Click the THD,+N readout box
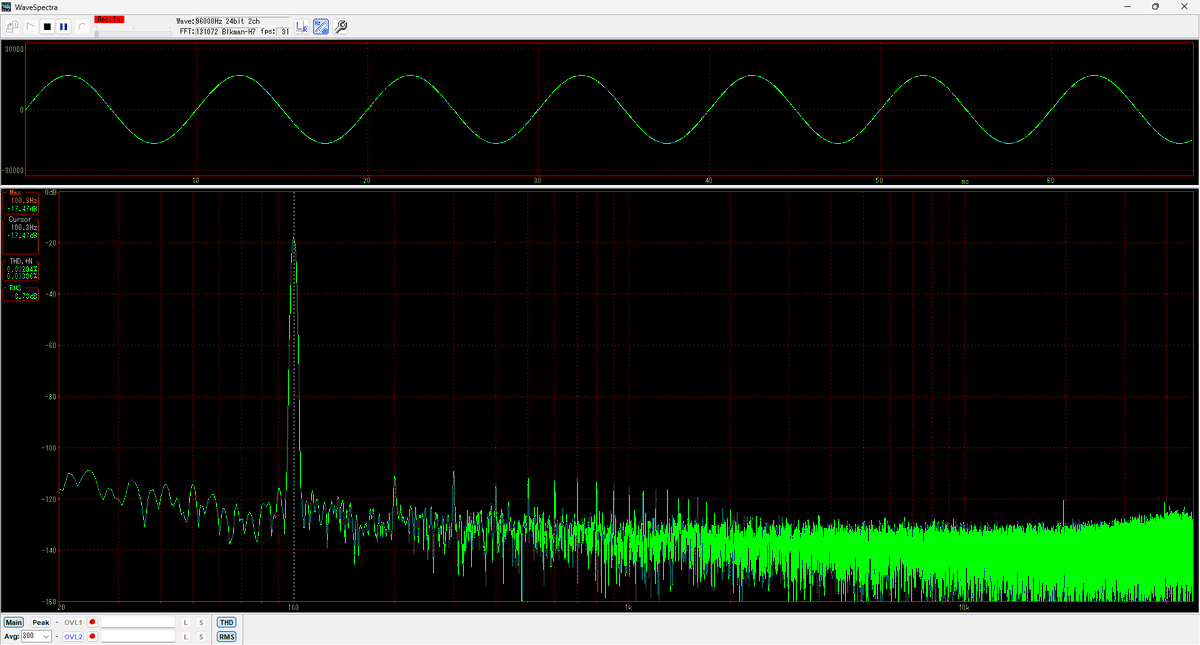The image size is (1200, 645). pos(21,268)
